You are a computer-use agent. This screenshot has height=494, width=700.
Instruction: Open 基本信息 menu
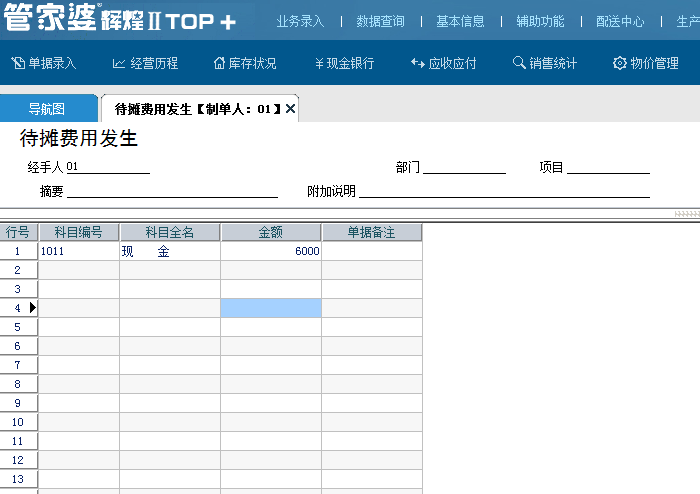pos(461,21)
